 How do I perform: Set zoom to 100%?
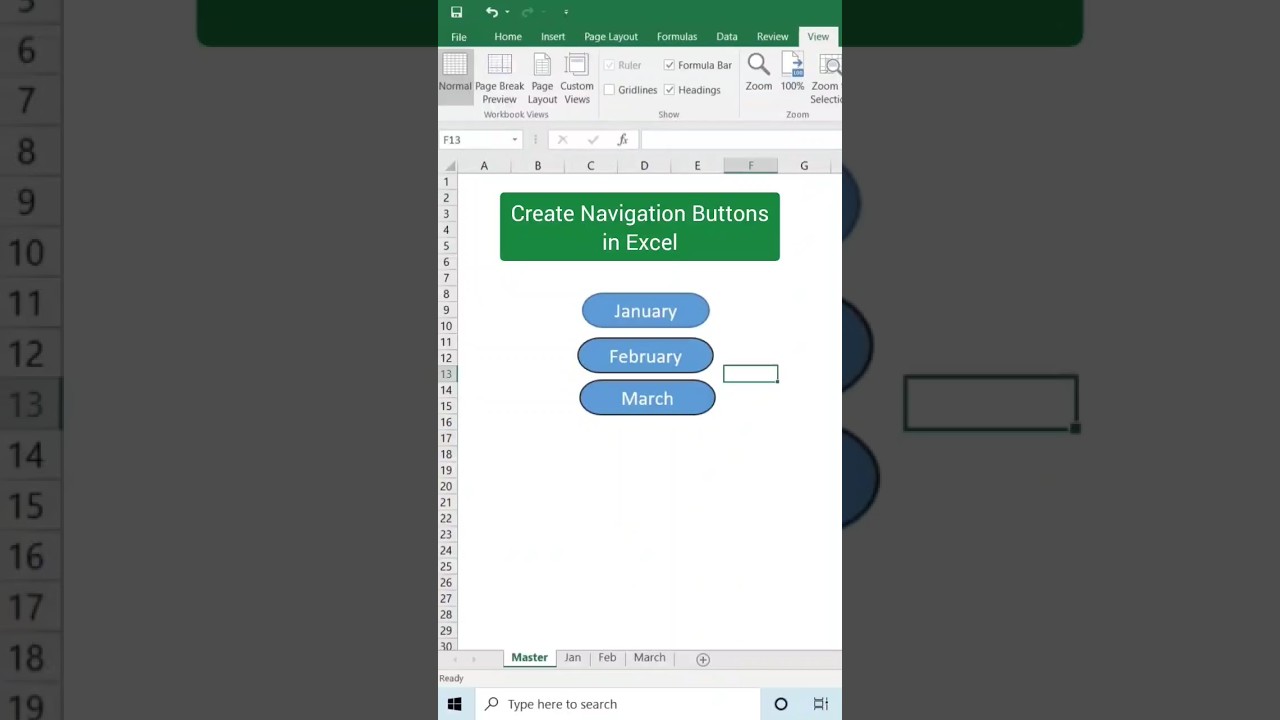792,72
